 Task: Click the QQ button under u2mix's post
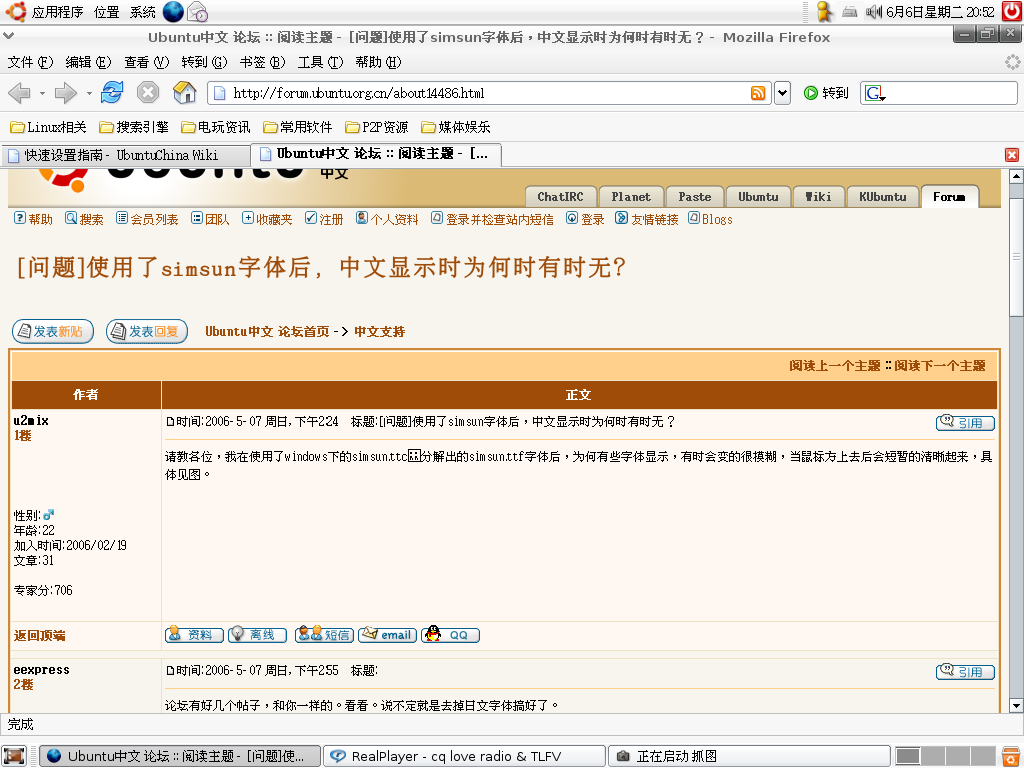[x=451, y=635]
